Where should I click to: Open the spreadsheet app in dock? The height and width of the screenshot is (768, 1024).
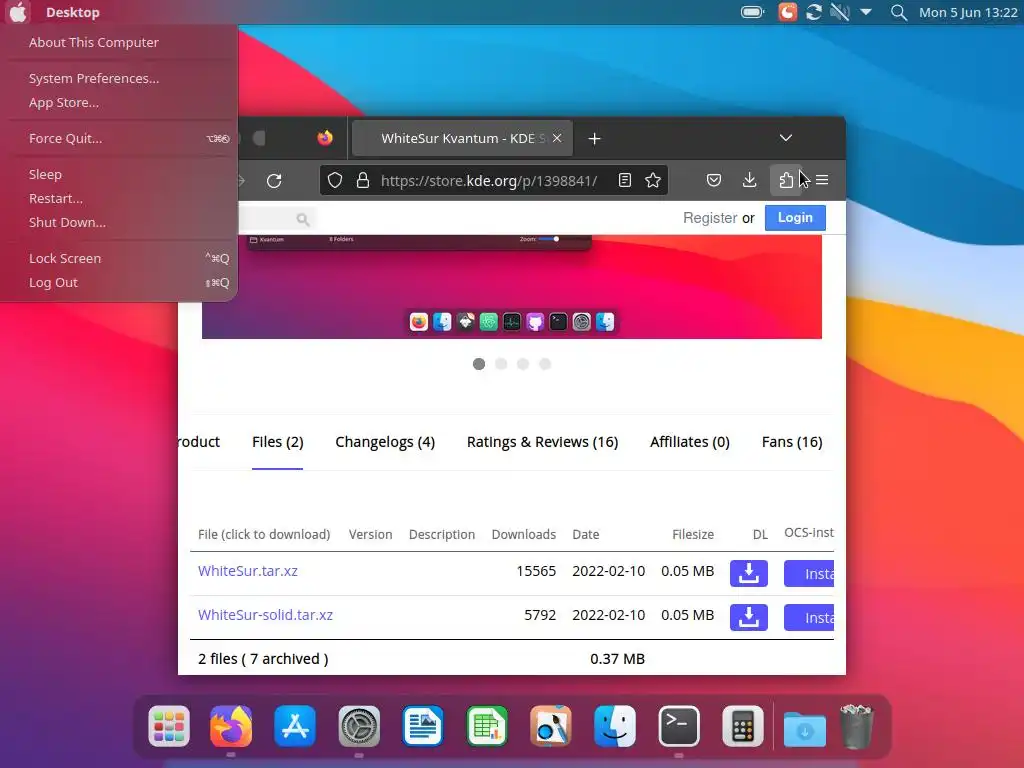487,726
